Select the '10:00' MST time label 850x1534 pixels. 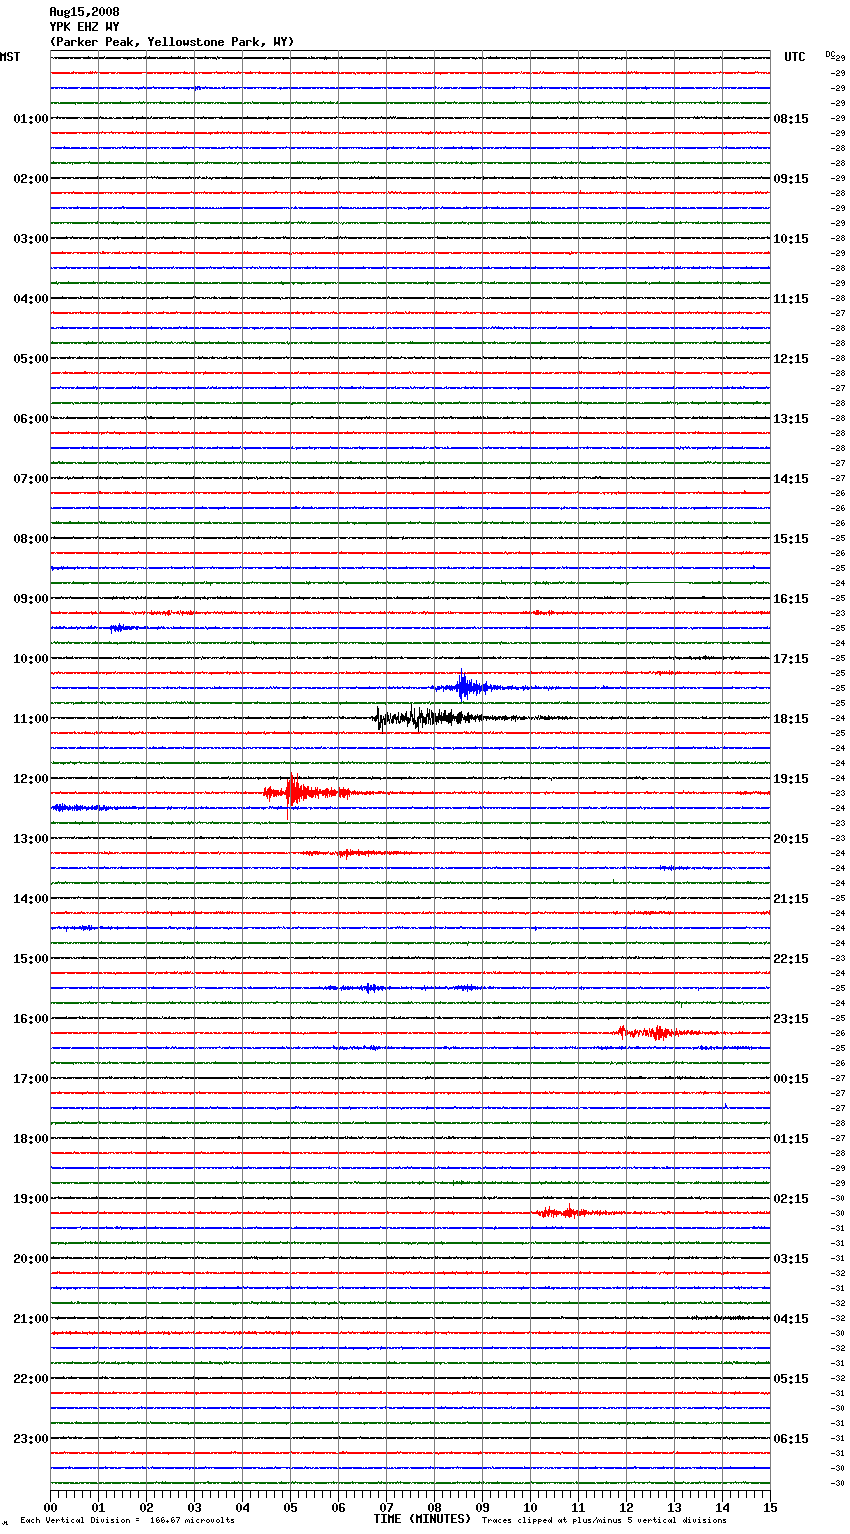click(31, 659)
